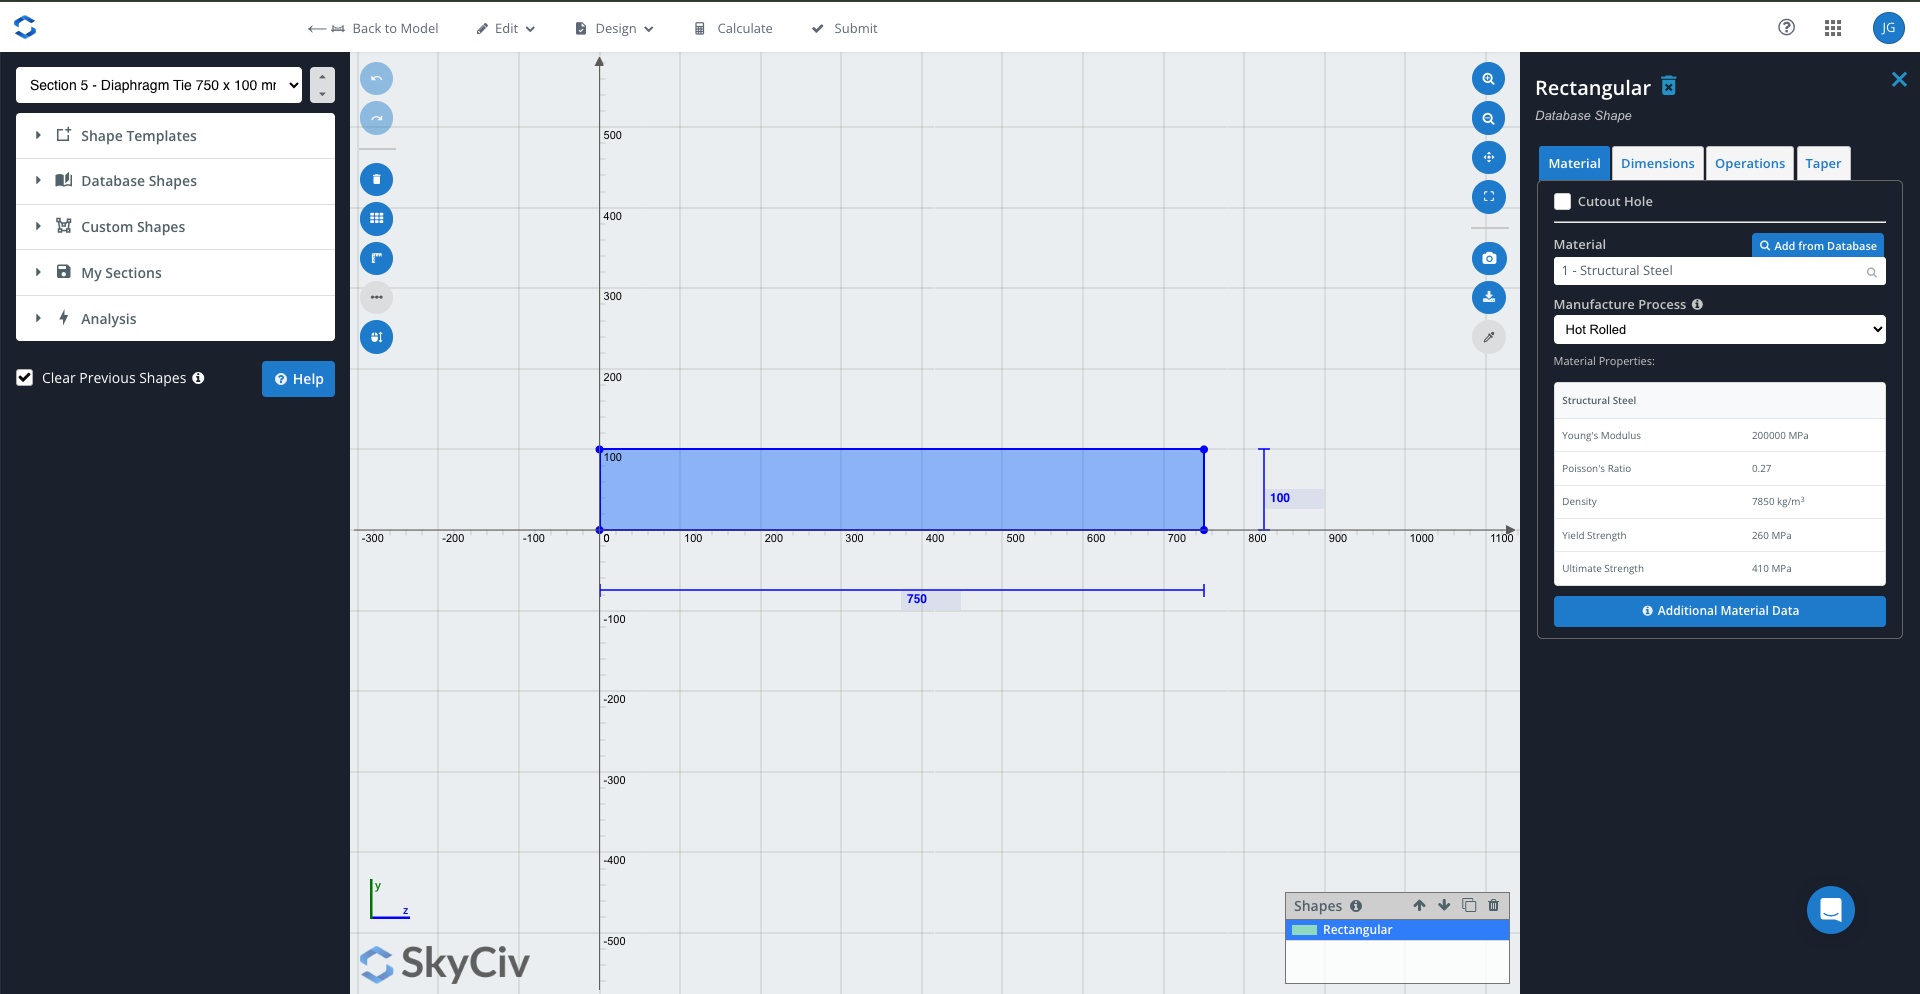Screen dimensions: 1920x994
Task: Click the eyedropper color picker icon
Action: click(1488, 337)
